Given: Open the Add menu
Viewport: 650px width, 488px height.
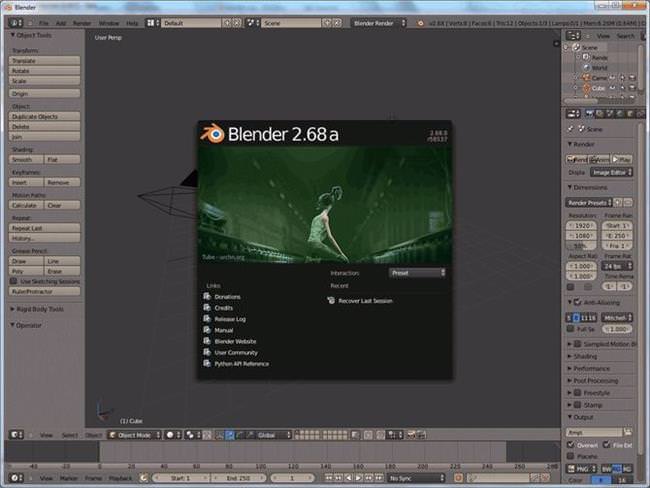Looking at the screenshot, I should [x=61, y=23].
